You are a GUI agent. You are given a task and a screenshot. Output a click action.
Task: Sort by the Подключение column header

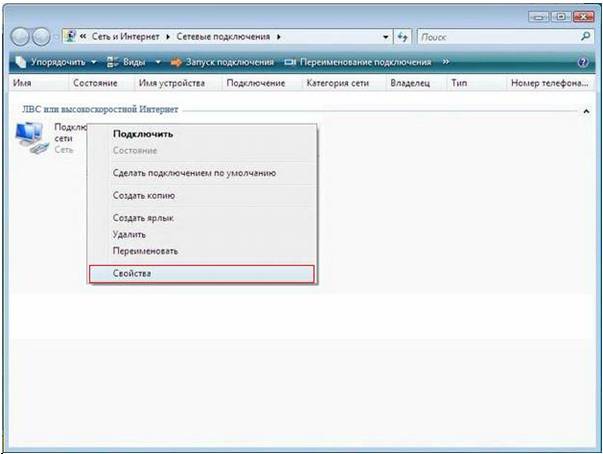pyautogui.click(x=262, y=83)
